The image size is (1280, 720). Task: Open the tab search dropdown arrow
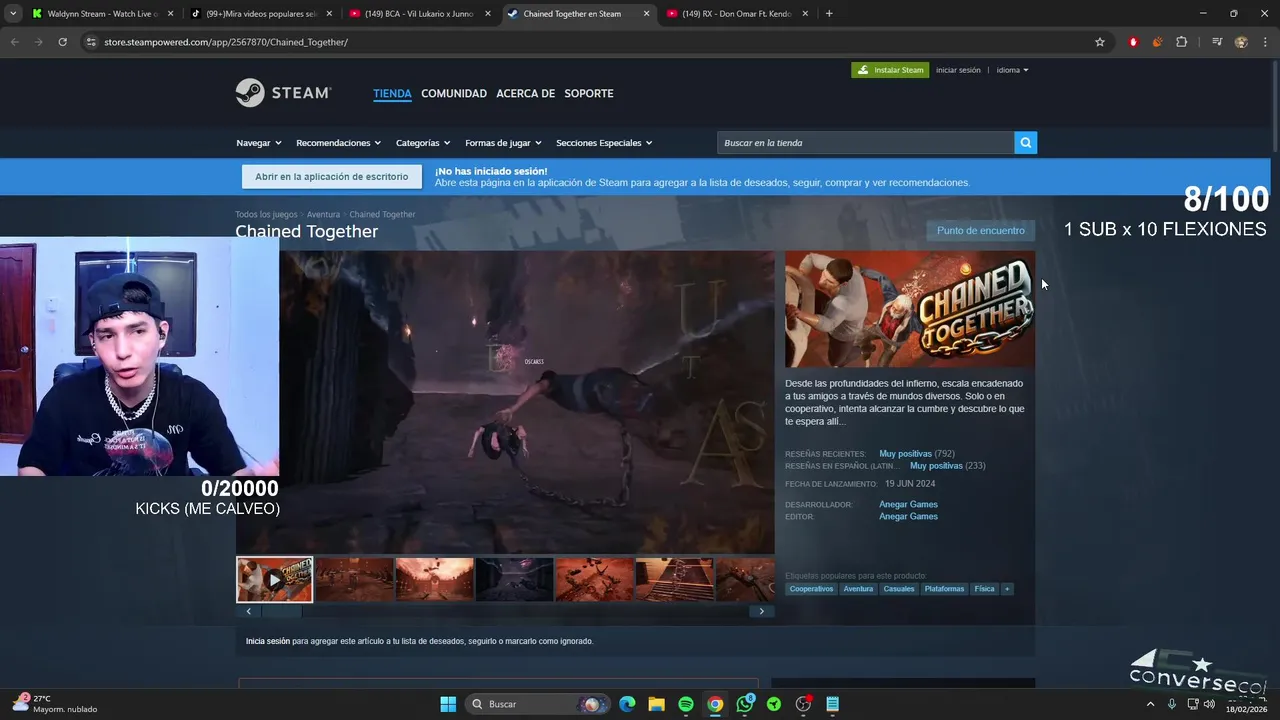(13, 14)
